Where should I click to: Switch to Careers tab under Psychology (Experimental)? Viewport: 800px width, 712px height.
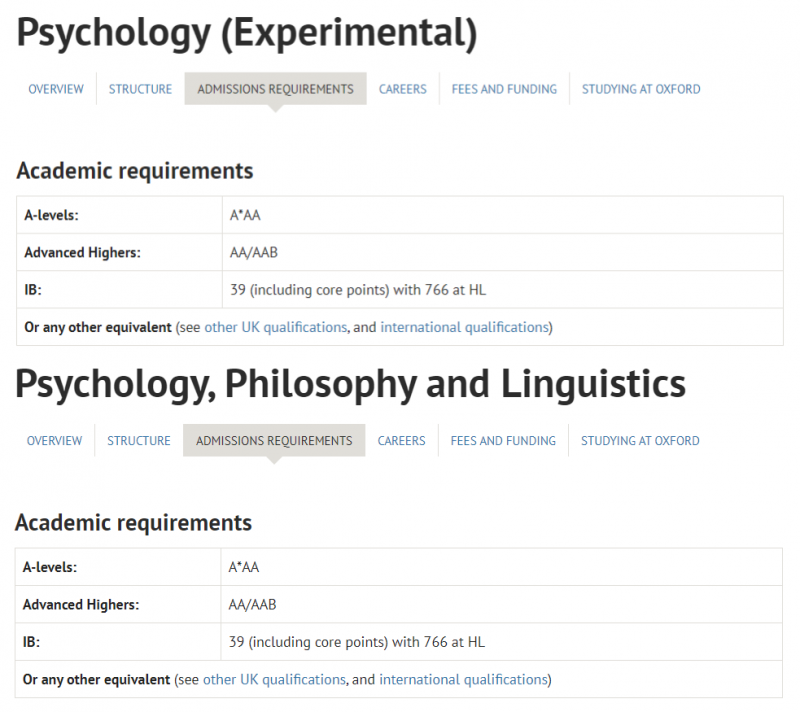(x=403, y=89)
